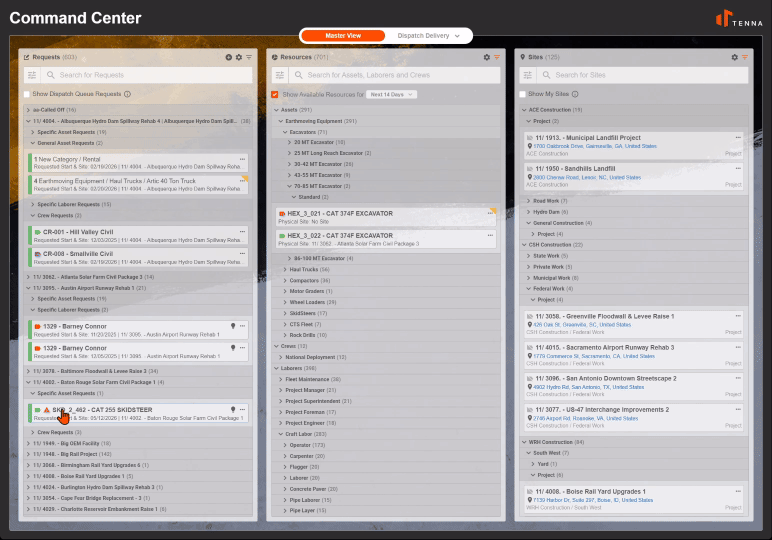The width and height of the screenshot is (772, 540).
Task: Click the filter sliders icon beside Search for Sites
Action: click(527, 75)
